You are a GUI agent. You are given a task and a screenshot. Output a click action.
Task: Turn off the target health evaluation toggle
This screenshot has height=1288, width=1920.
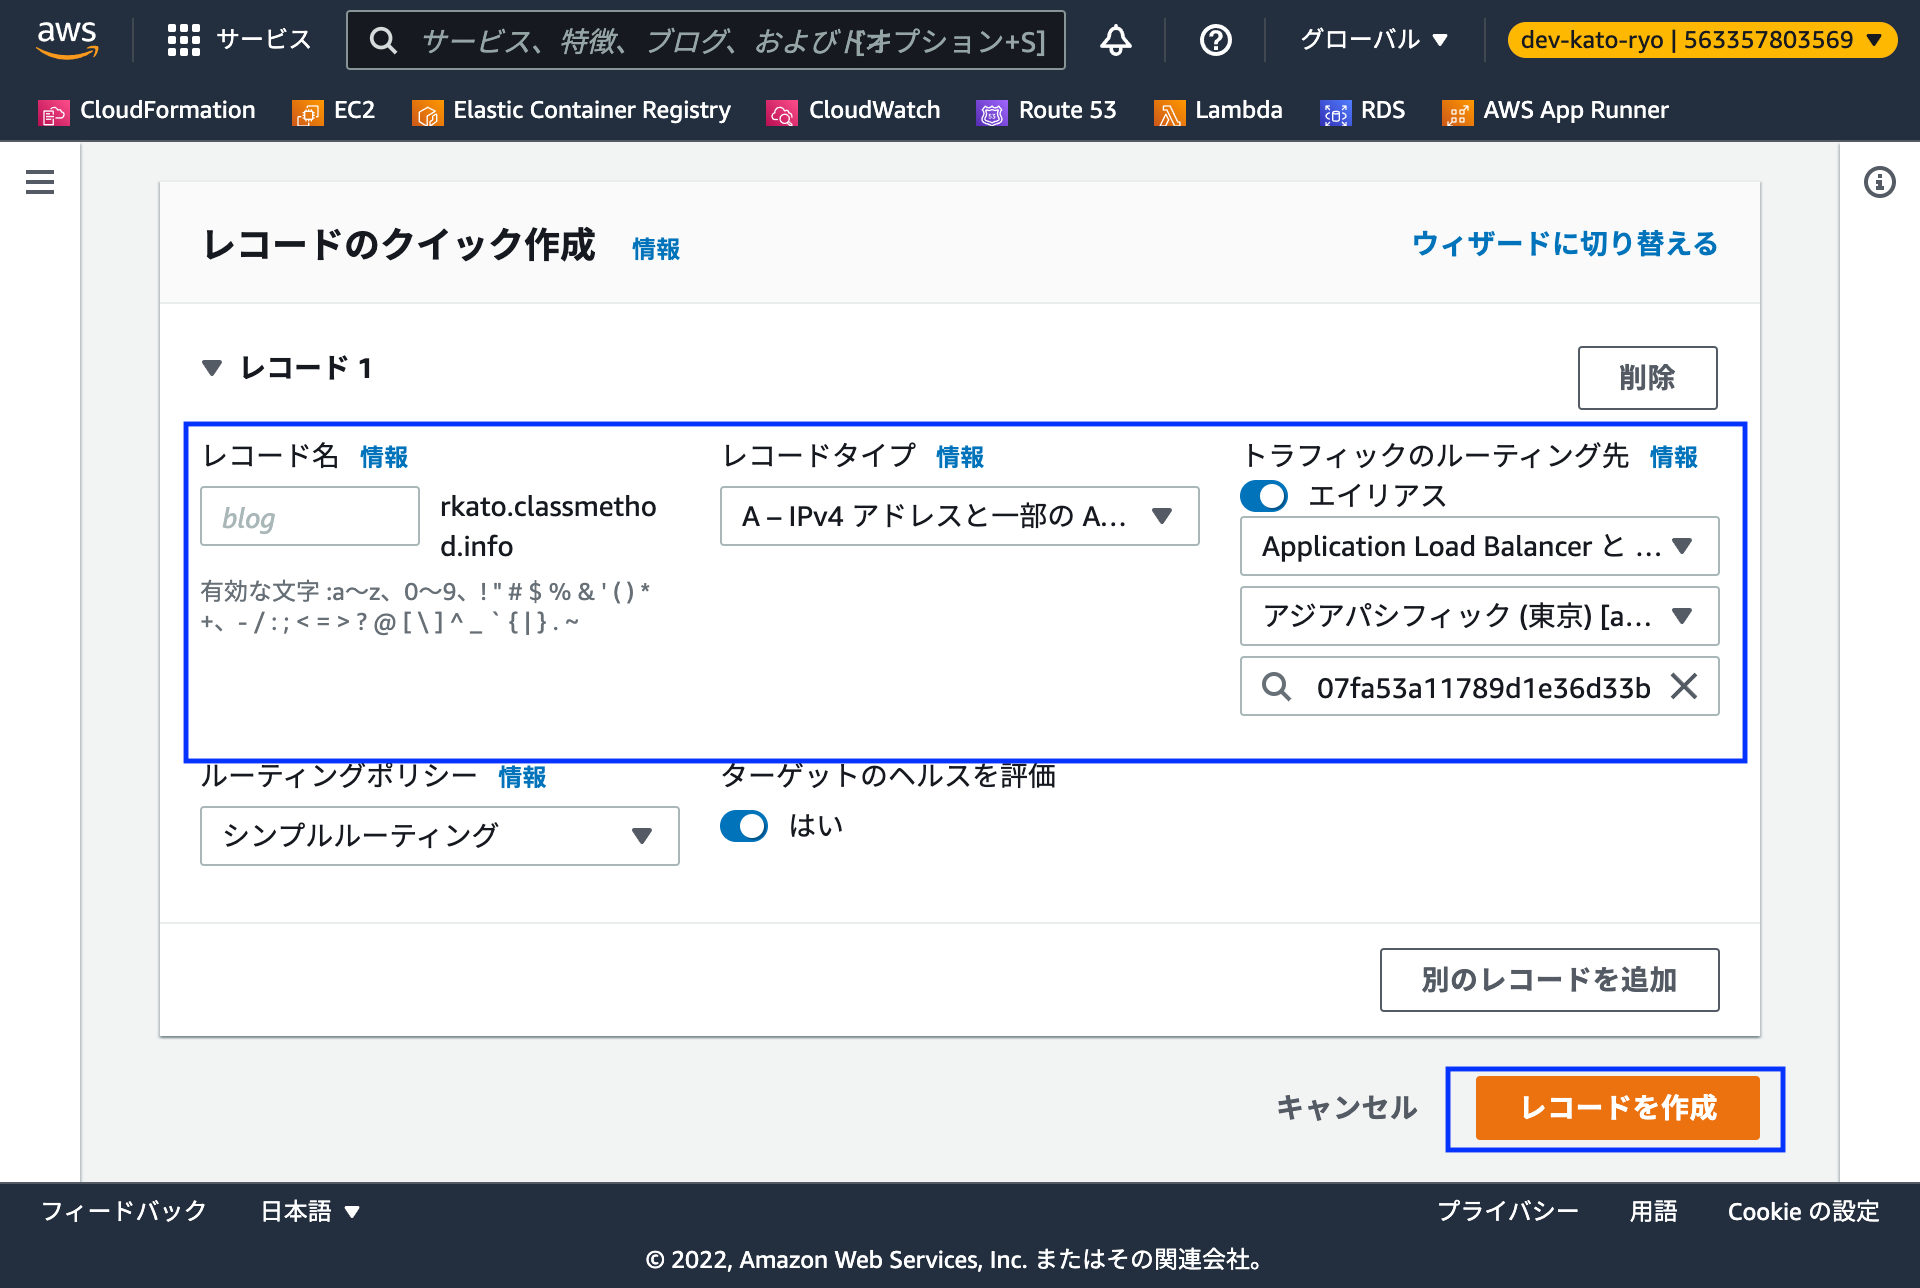coord(744,826)
